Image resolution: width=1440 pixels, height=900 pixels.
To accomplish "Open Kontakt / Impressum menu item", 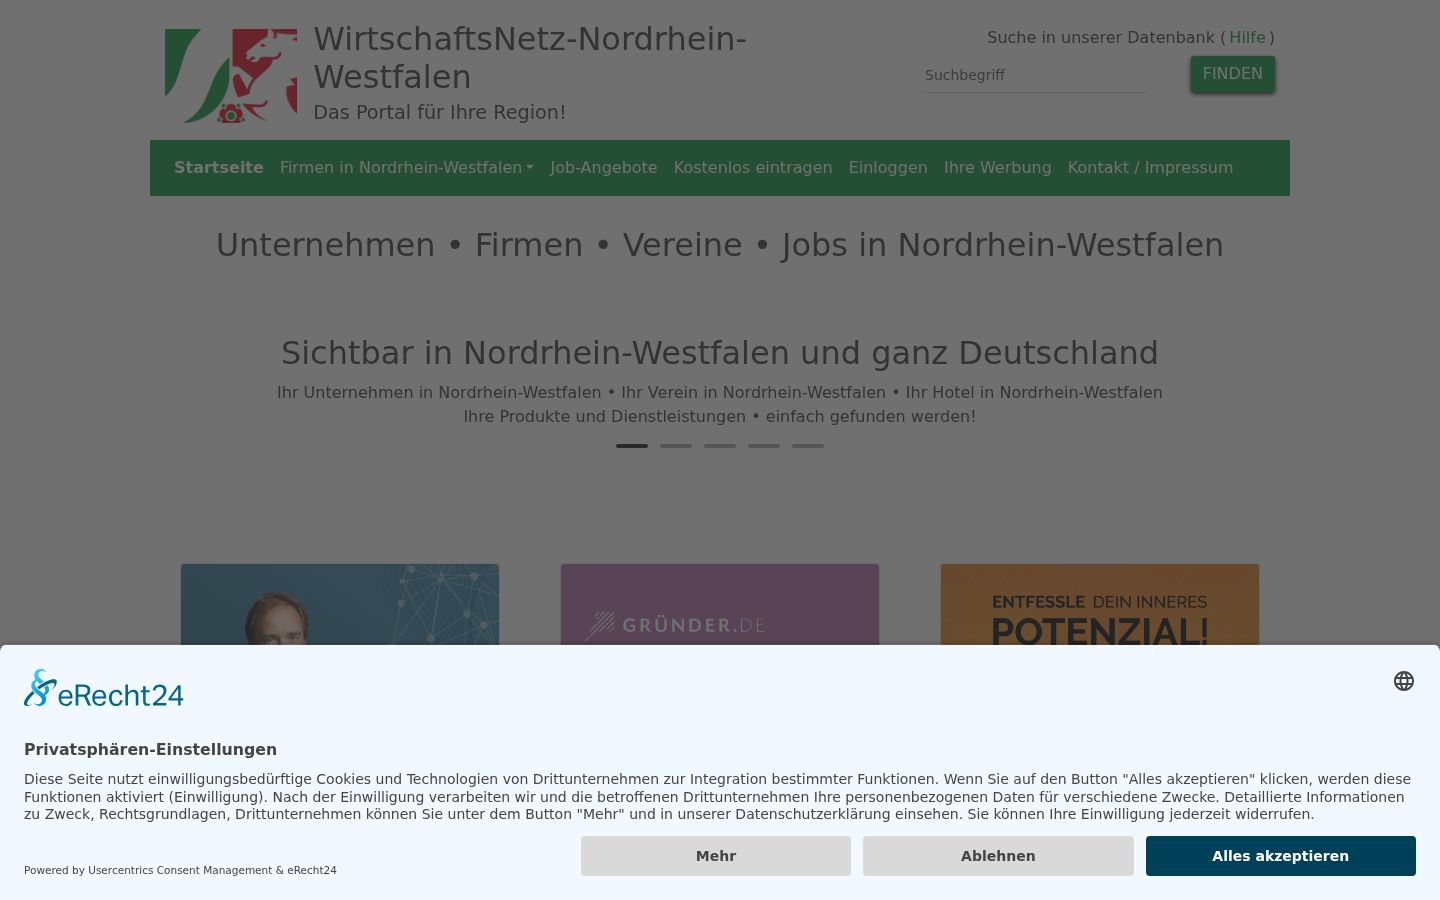I will (x=1150, y=168).
